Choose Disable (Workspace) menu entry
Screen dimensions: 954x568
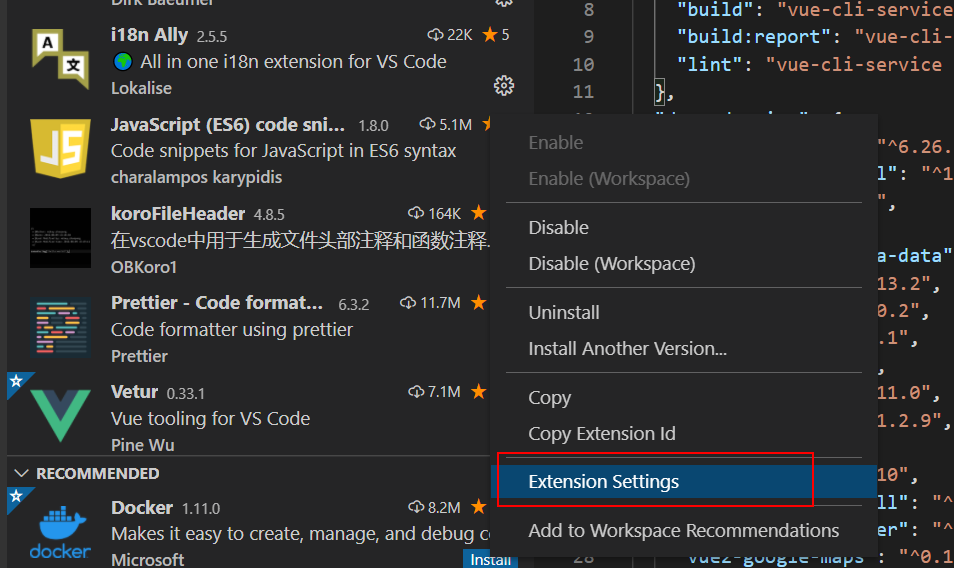[x=684, y=263]
